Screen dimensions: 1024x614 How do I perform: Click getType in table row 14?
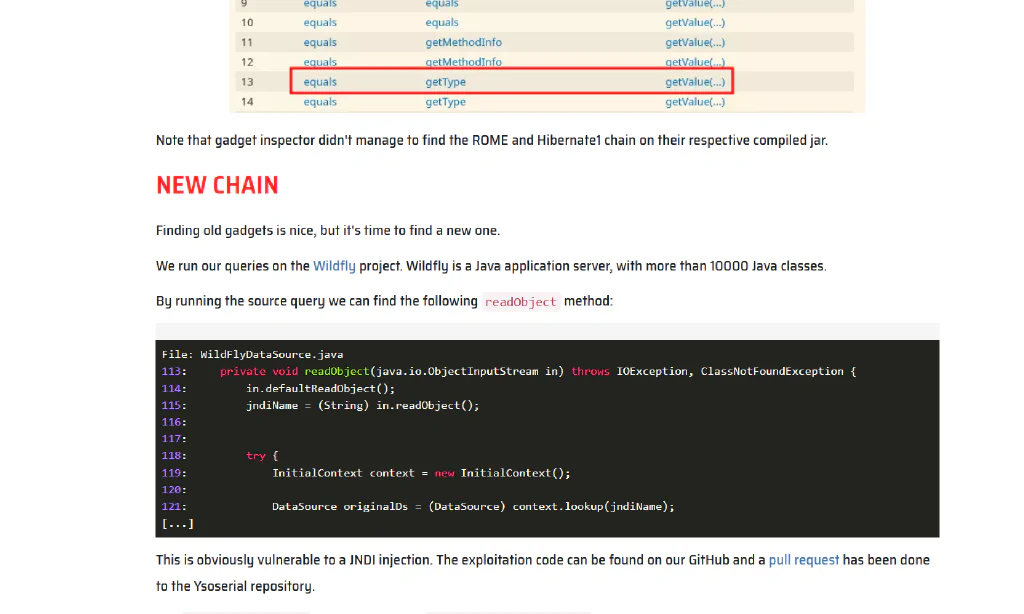445,102
